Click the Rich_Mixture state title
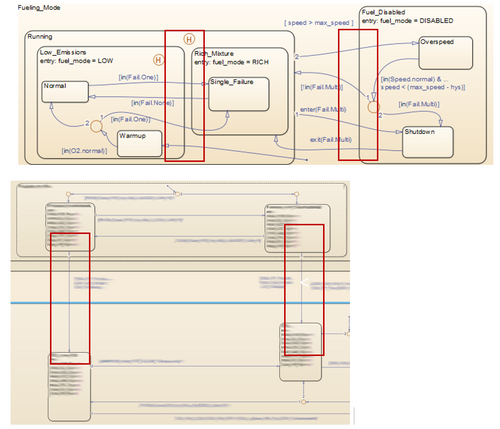The height and width of the screenshot is (429, 500). [x=214, y=53]
